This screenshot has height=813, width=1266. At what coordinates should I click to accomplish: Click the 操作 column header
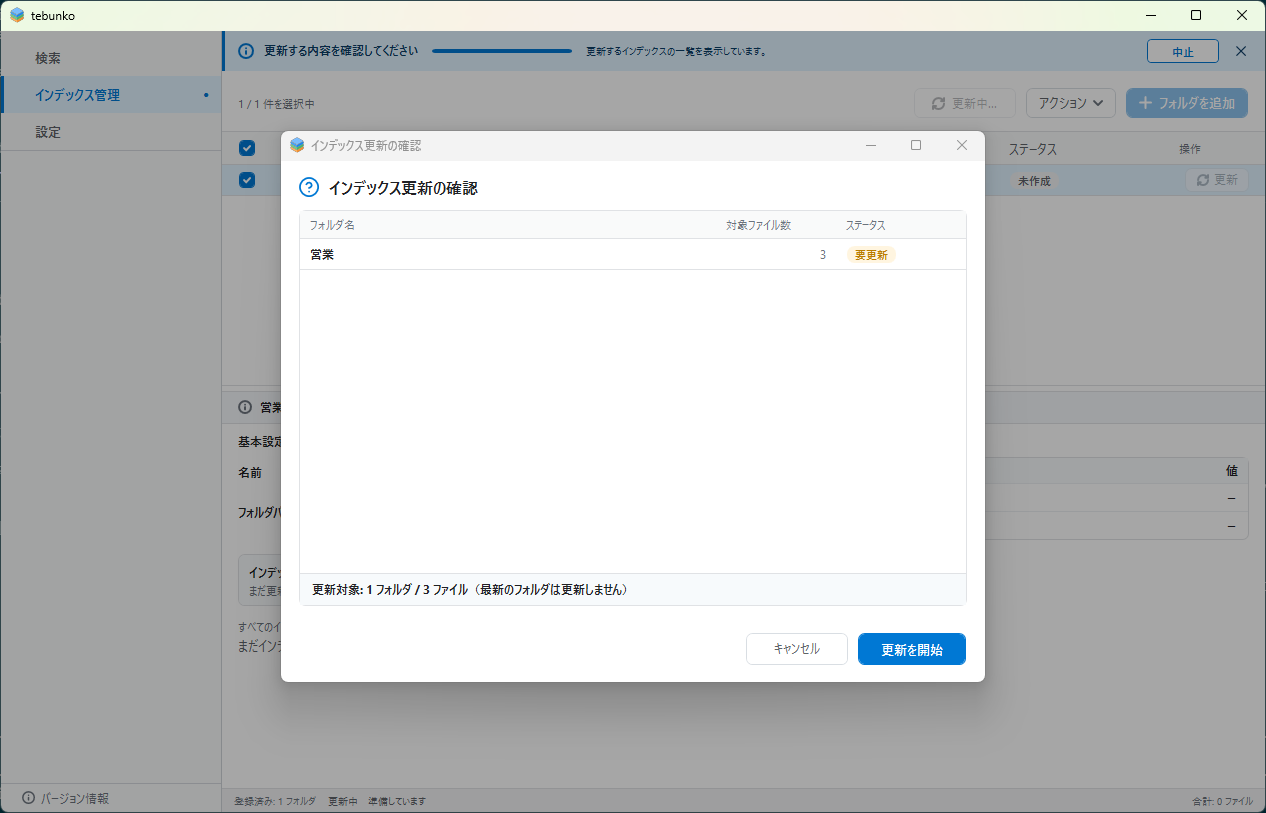[x=1190, y=149]
